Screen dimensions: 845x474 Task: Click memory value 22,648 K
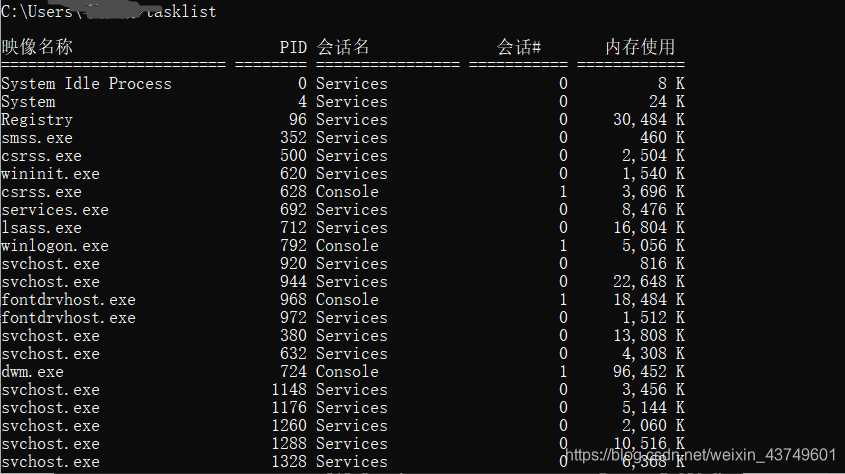click(x=649, y=281)
